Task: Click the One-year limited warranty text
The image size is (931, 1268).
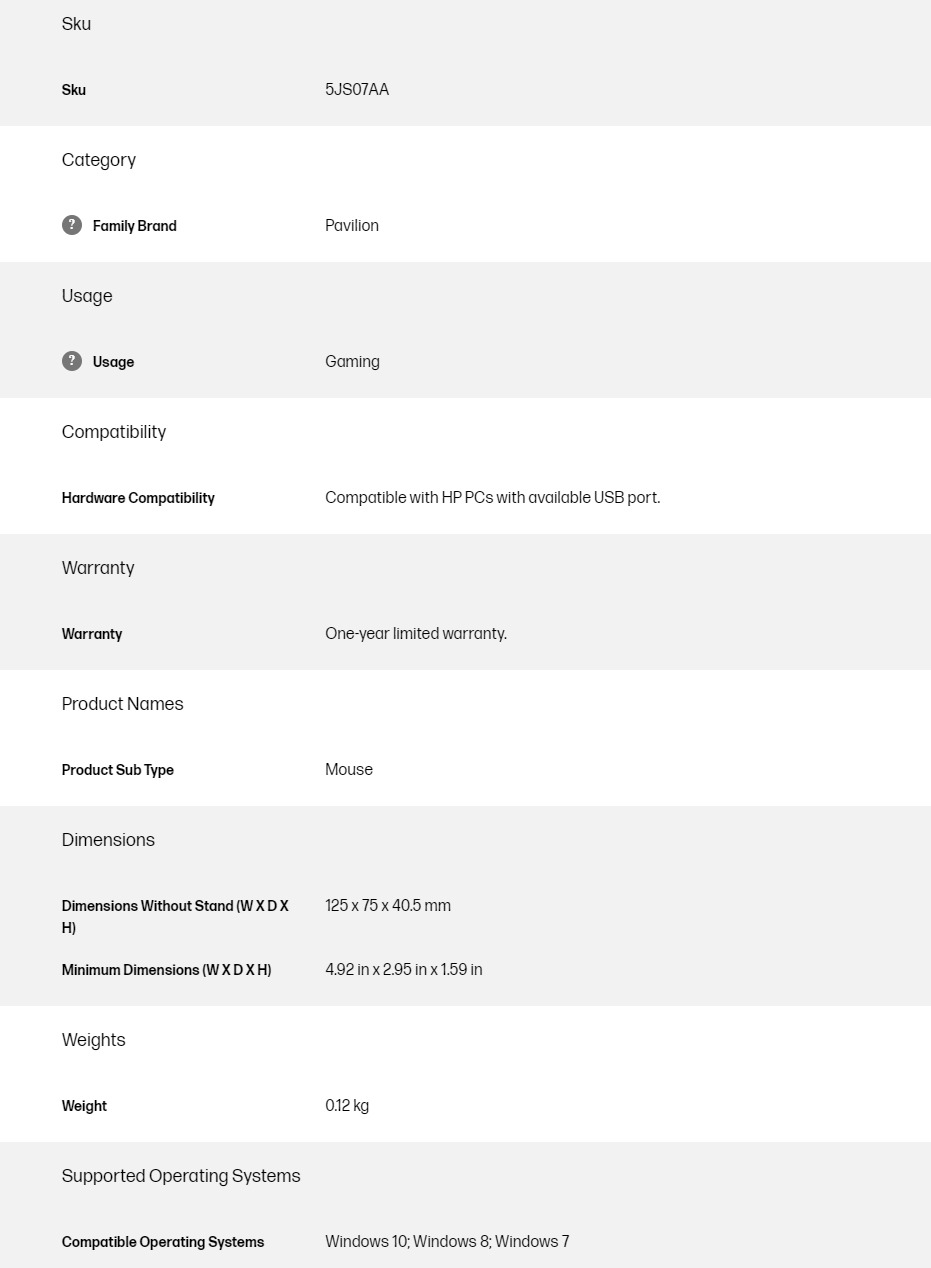Action: coord(416,634)
